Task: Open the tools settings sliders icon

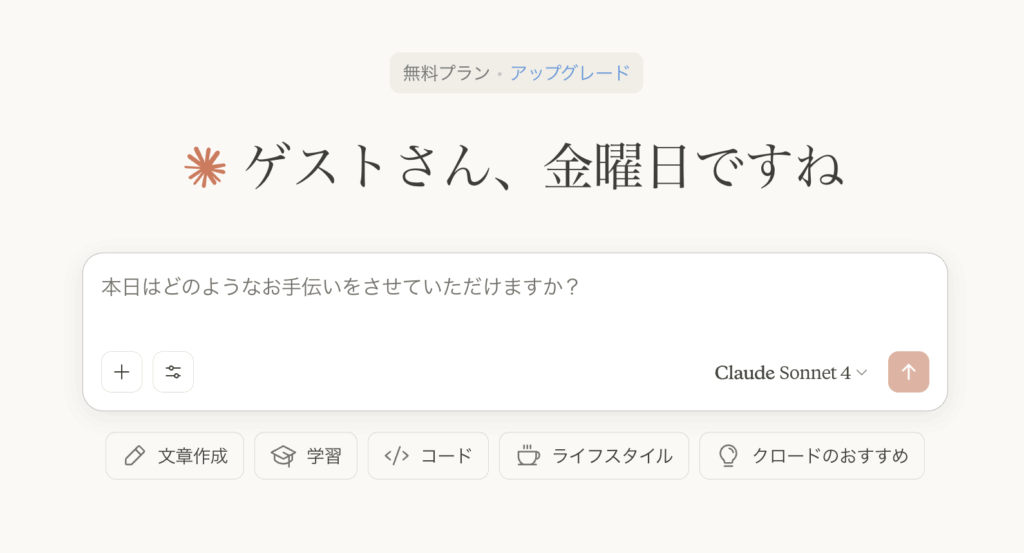Action: point(173,372)
